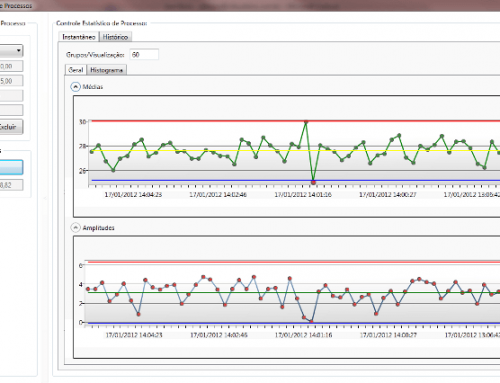Click '17/01/2012 14:01:16' label under Amplitudes chart
The image size is (500, 383).
coord(304,335)
